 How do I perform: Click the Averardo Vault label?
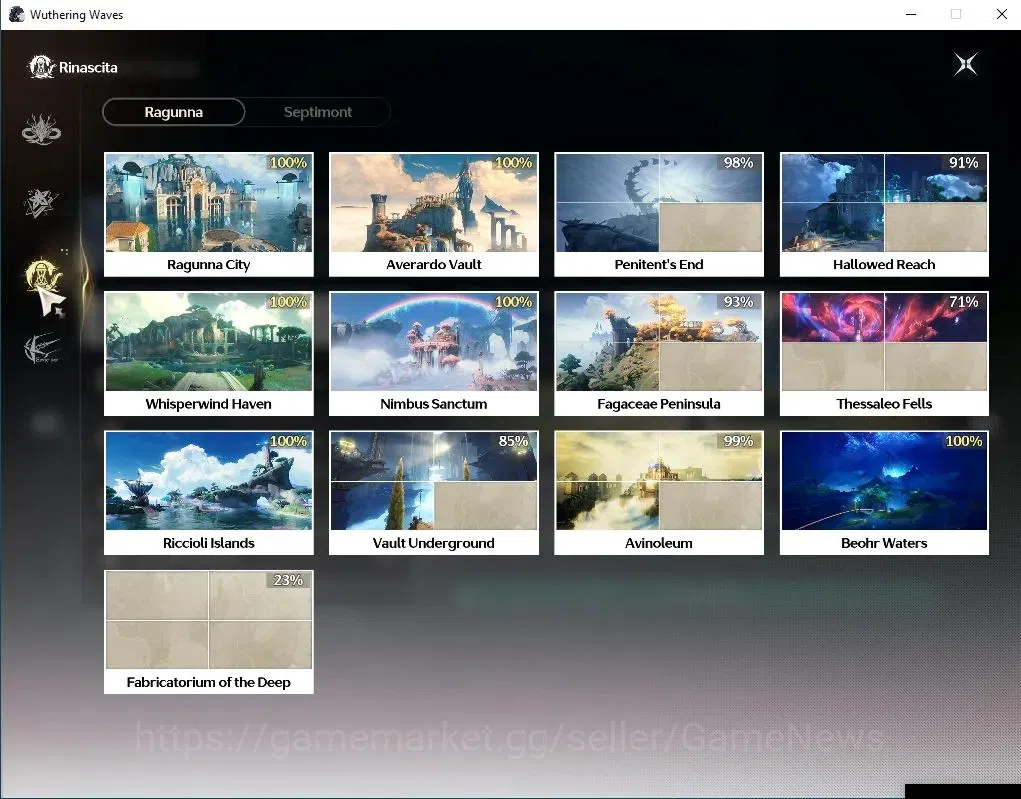coord(434,264)
